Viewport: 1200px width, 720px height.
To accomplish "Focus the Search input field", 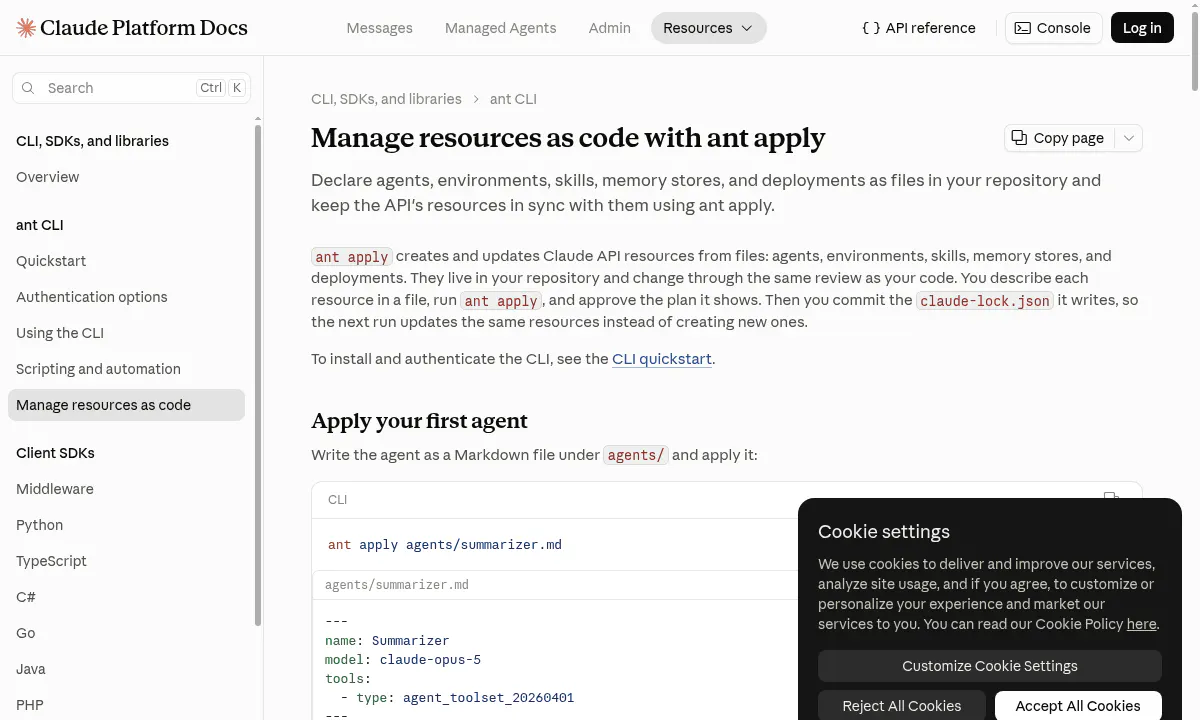I will (x=131, y=88).
